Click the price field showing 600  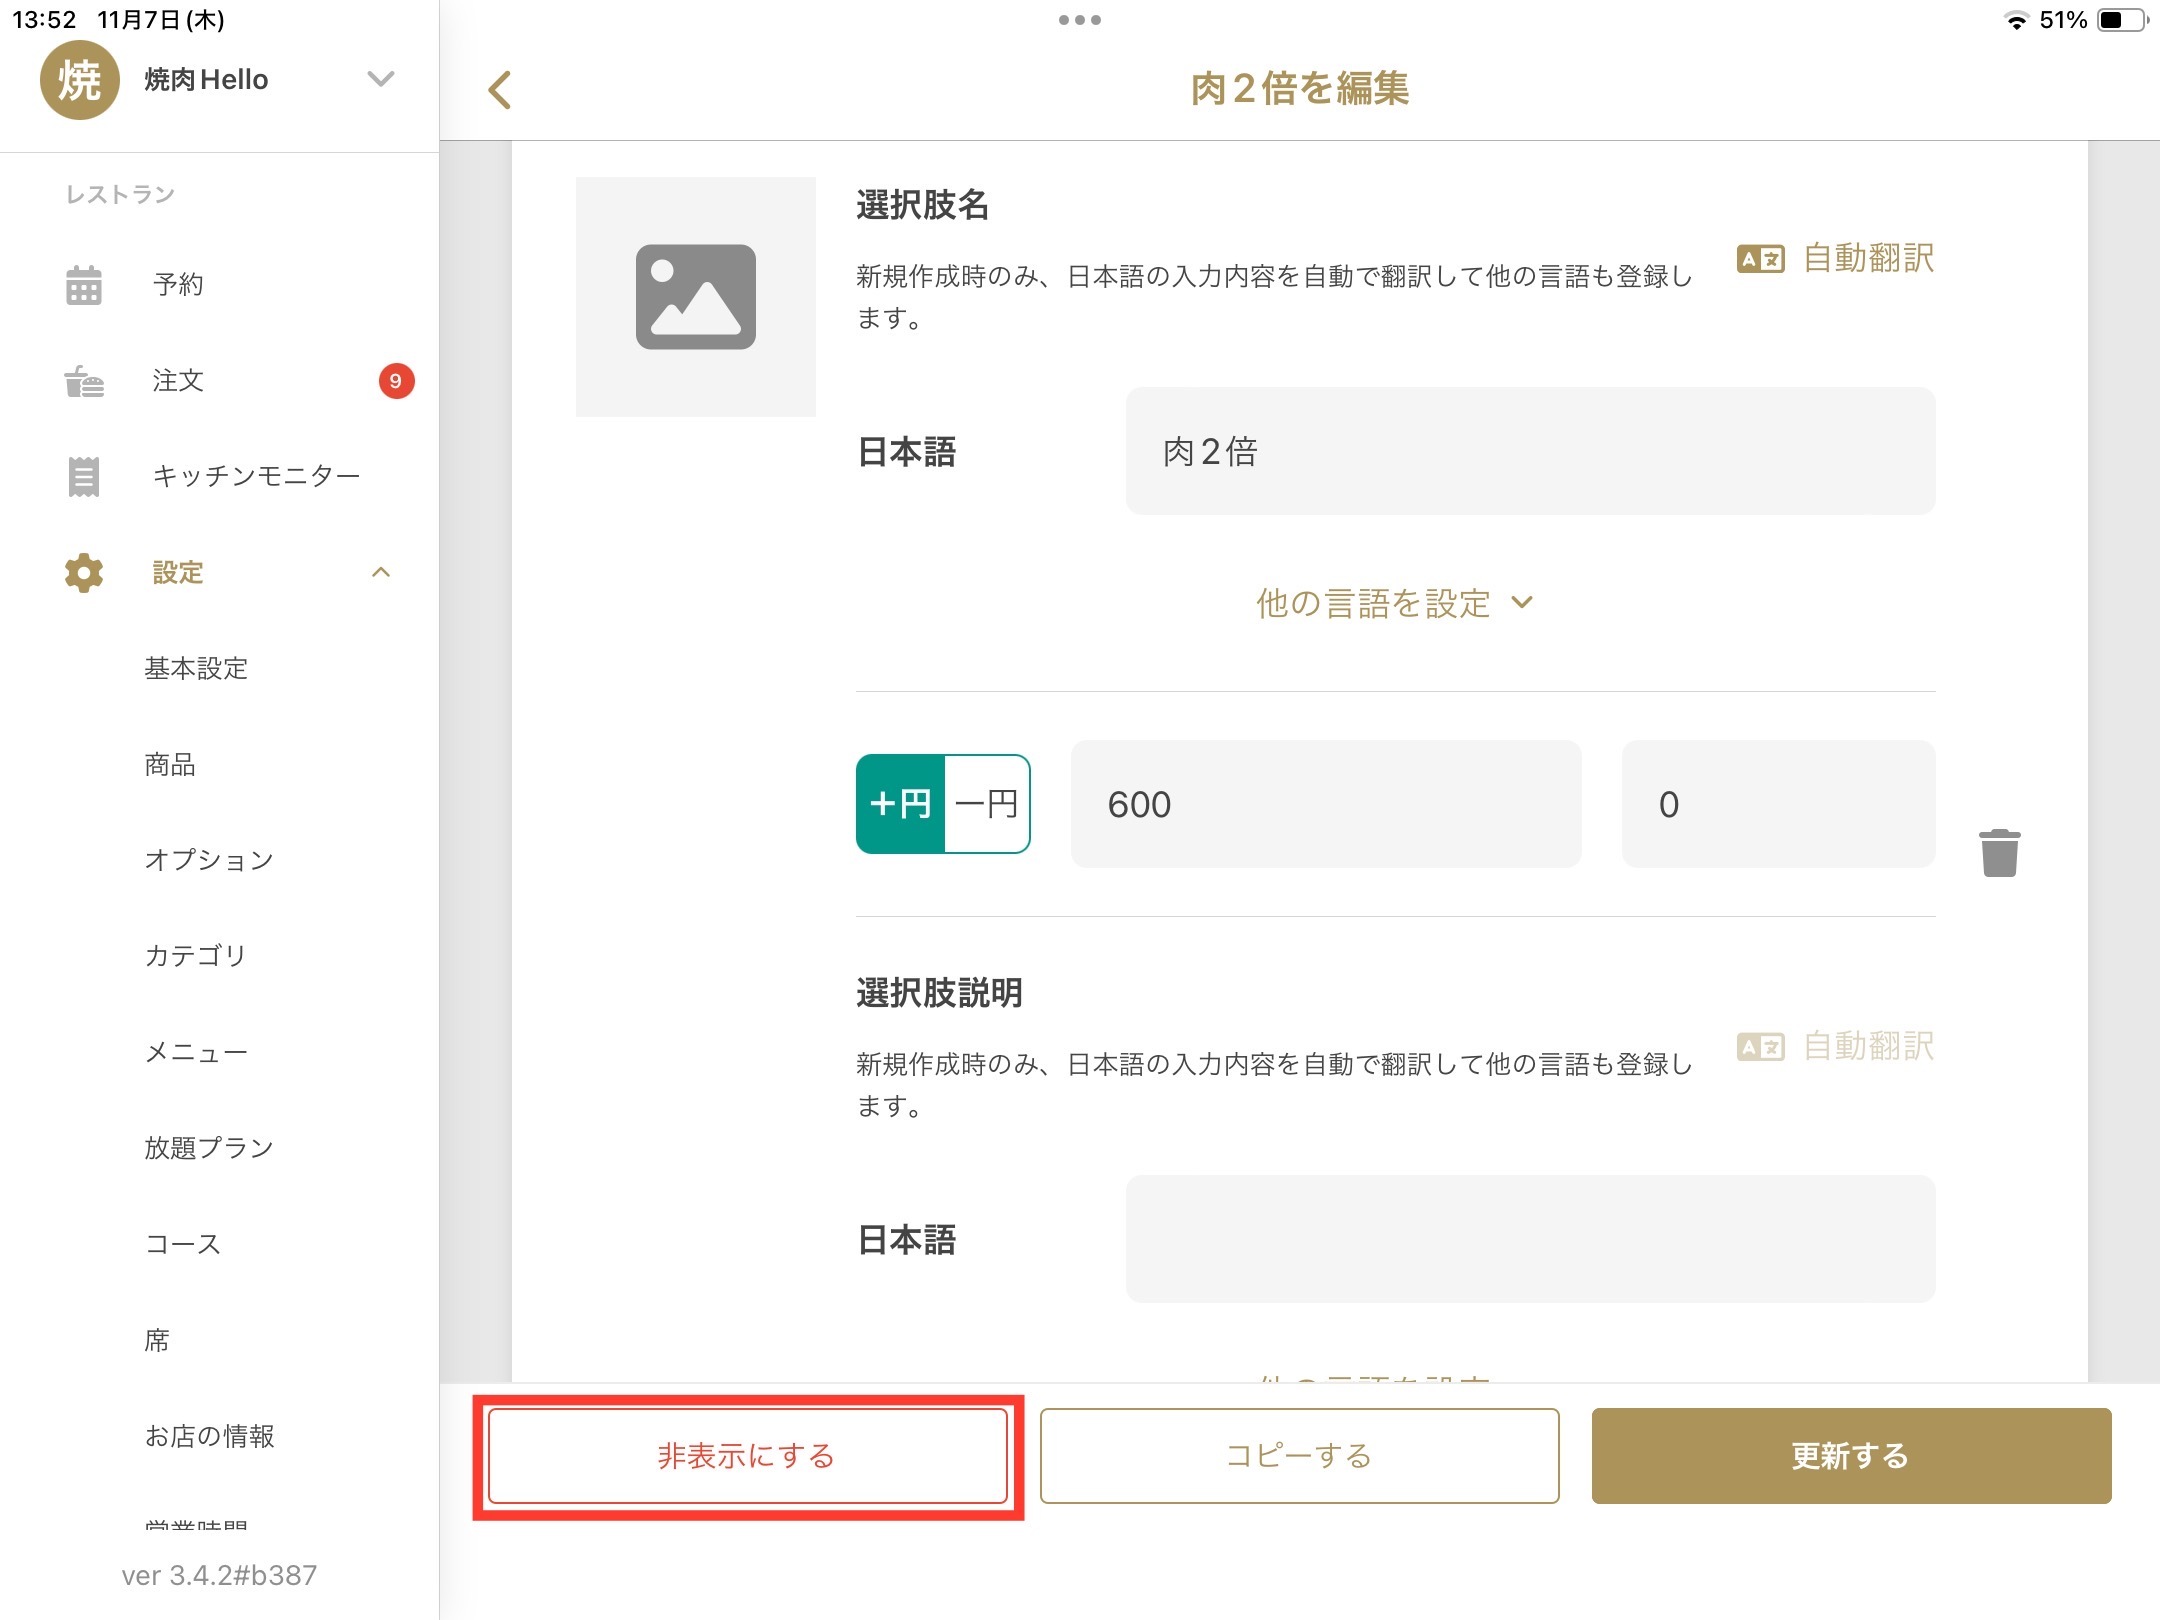click(1326, 804)
